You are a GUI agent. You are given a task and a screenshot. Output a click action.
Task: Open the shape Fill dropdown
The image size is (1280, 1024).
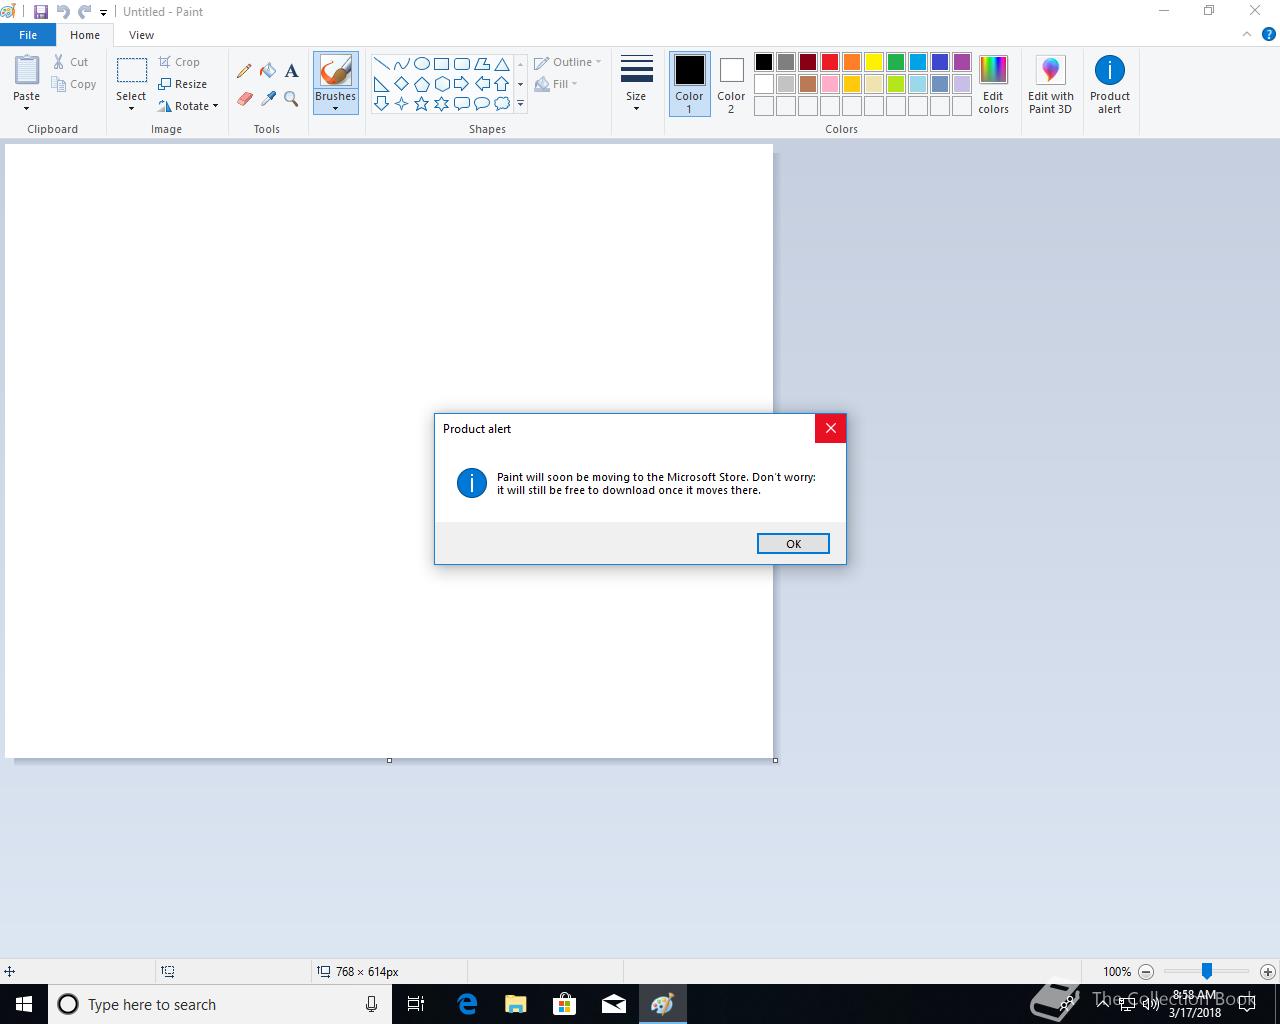pos(557,84)
